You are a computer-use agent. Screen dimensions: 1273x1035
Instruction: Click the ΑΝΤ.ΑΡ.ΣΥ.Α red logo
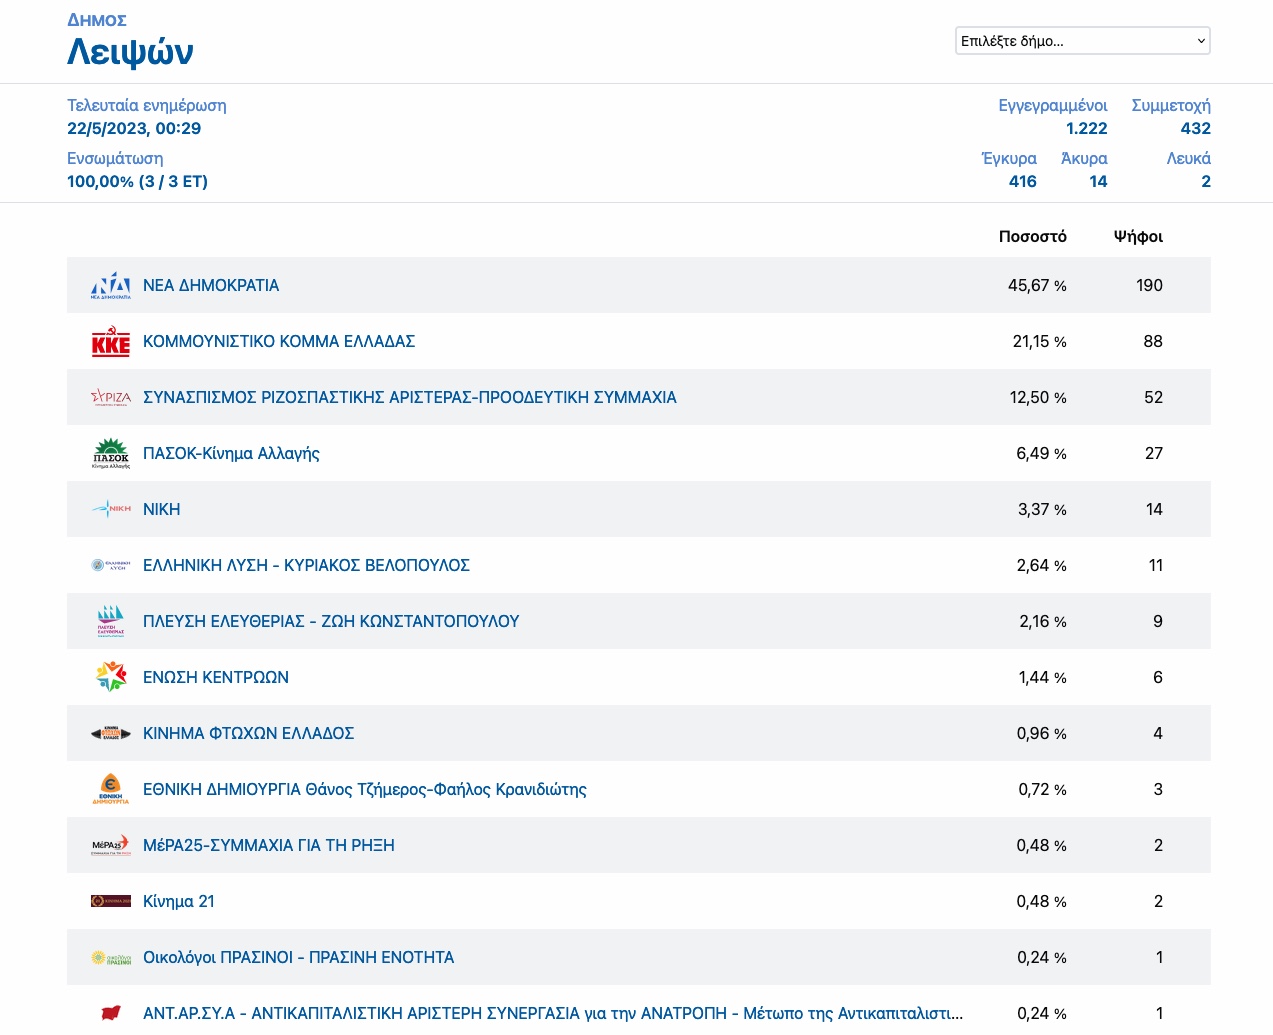[111, 1013]
